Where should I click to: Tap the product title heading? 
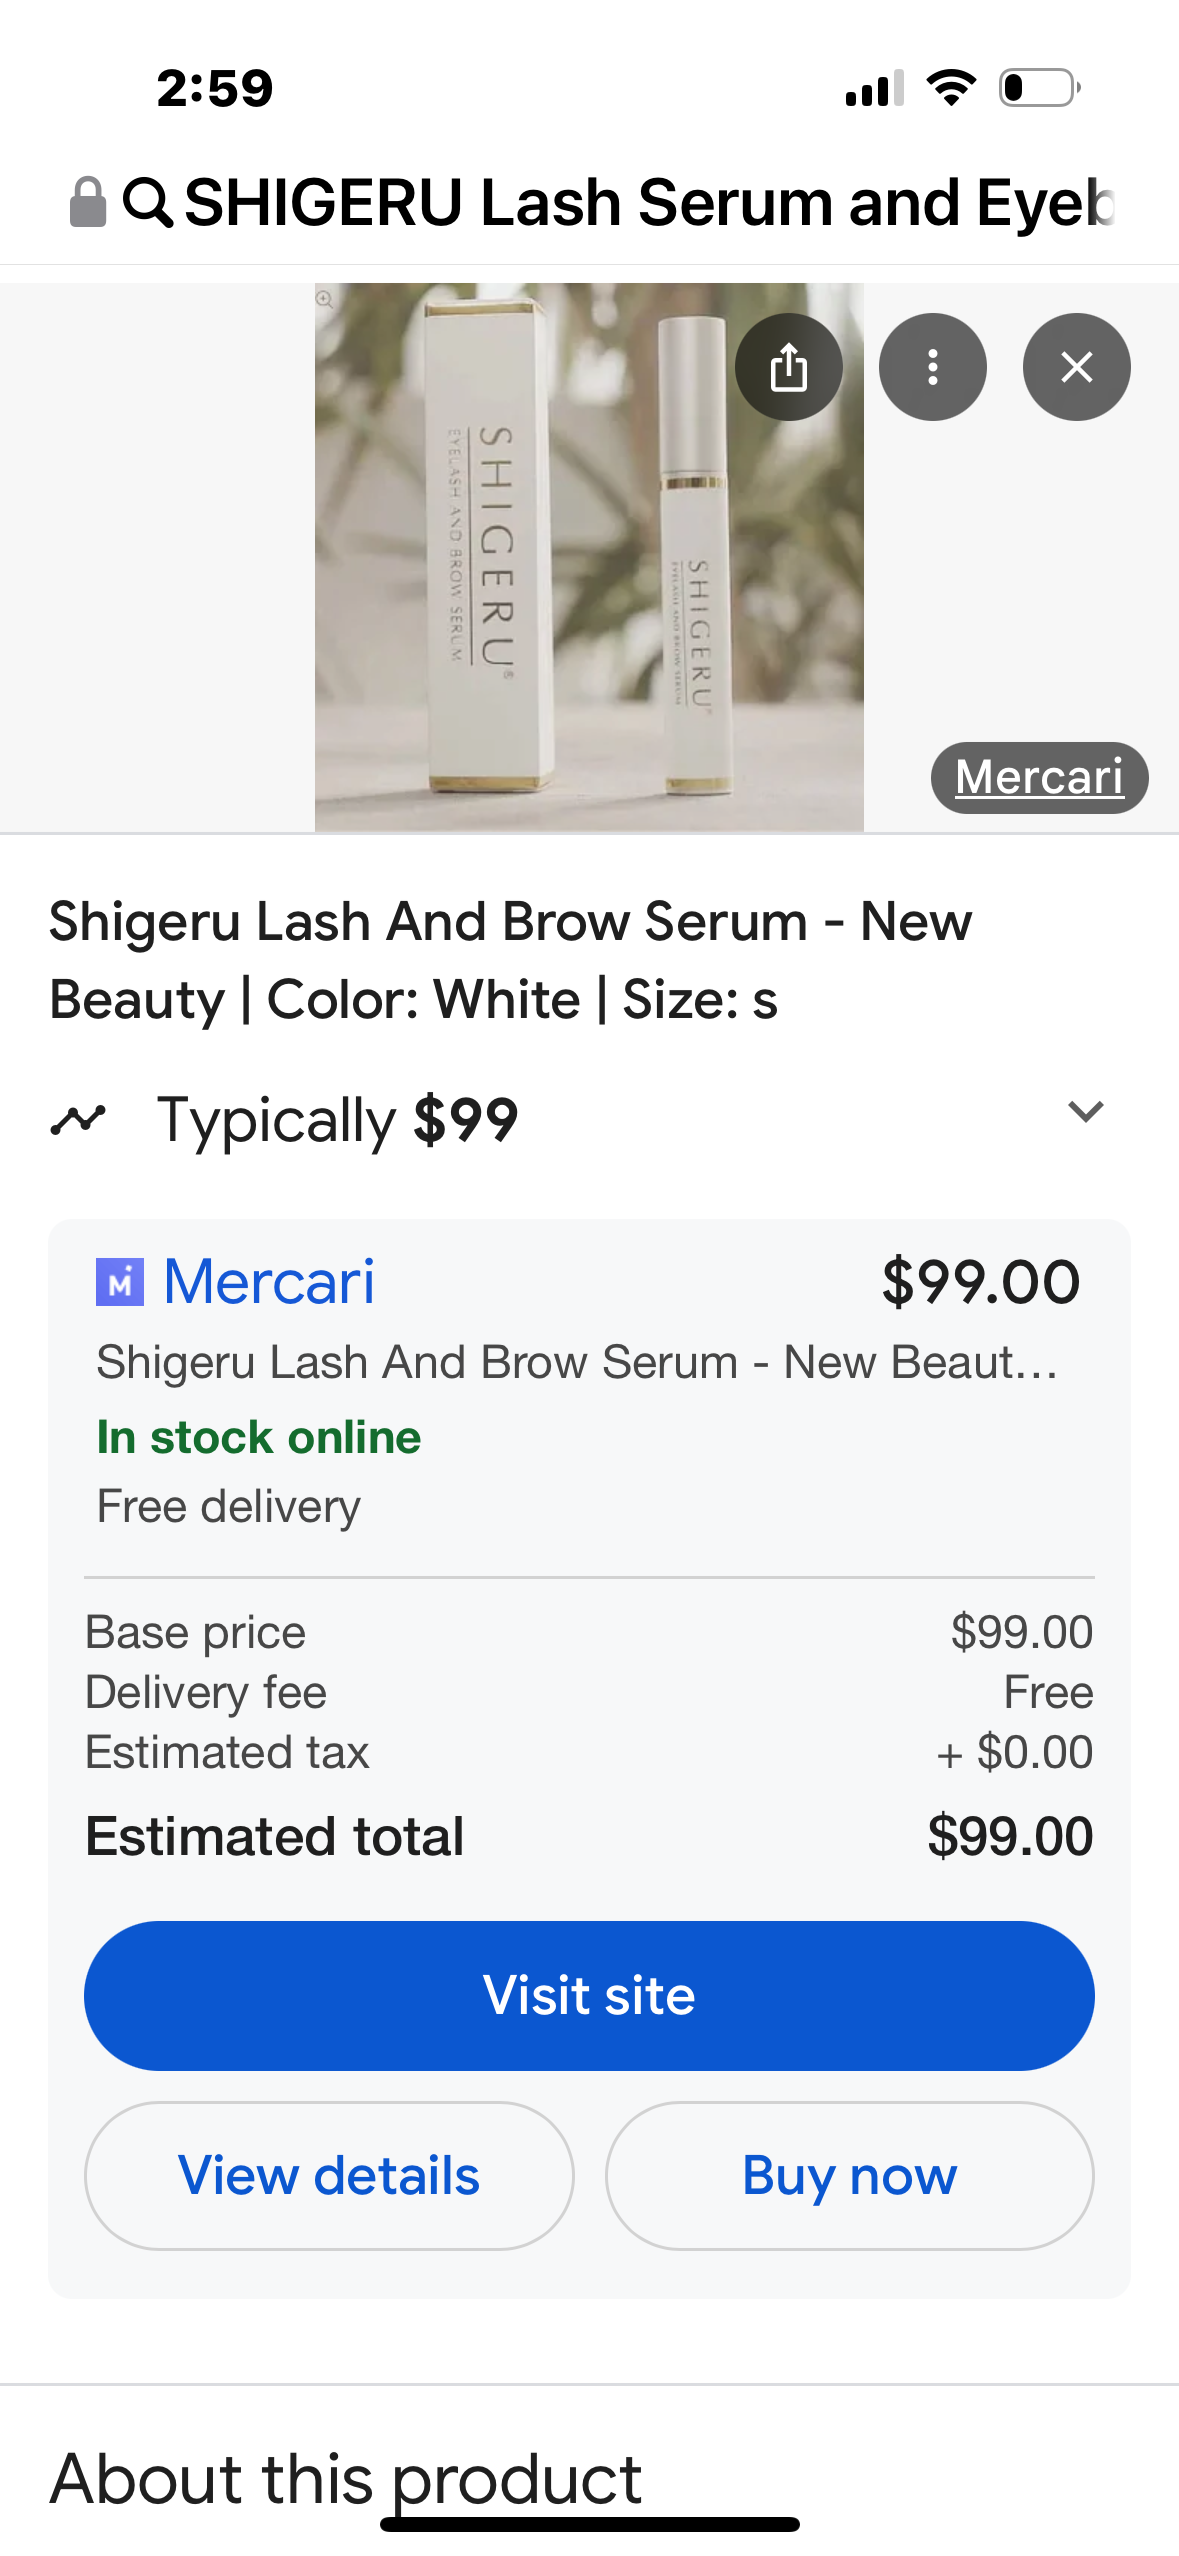[510, 960]
